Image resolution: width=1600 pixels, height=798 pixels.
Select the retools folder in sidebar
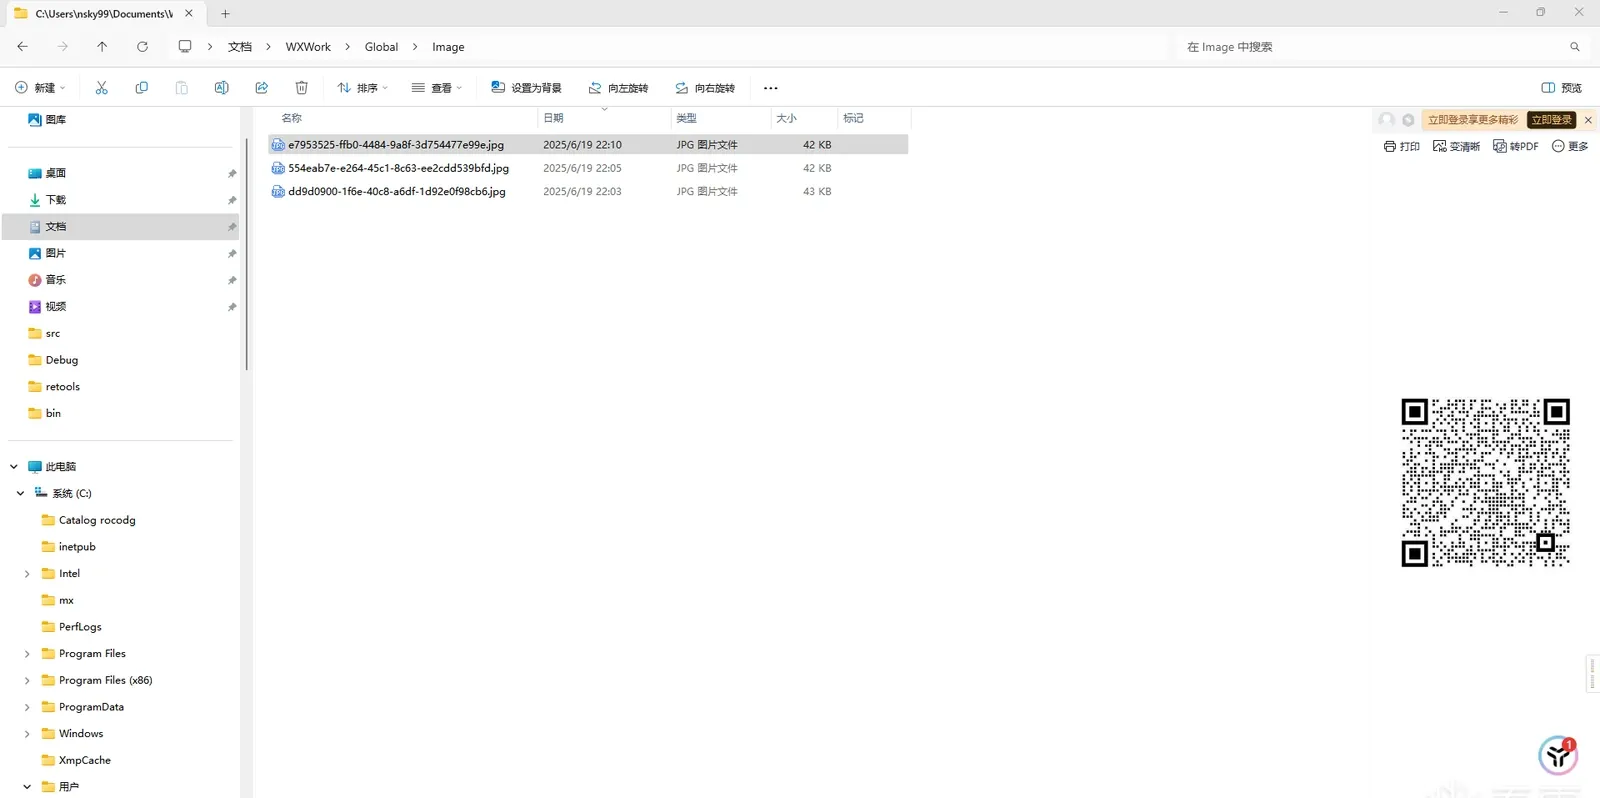[121, 387]
